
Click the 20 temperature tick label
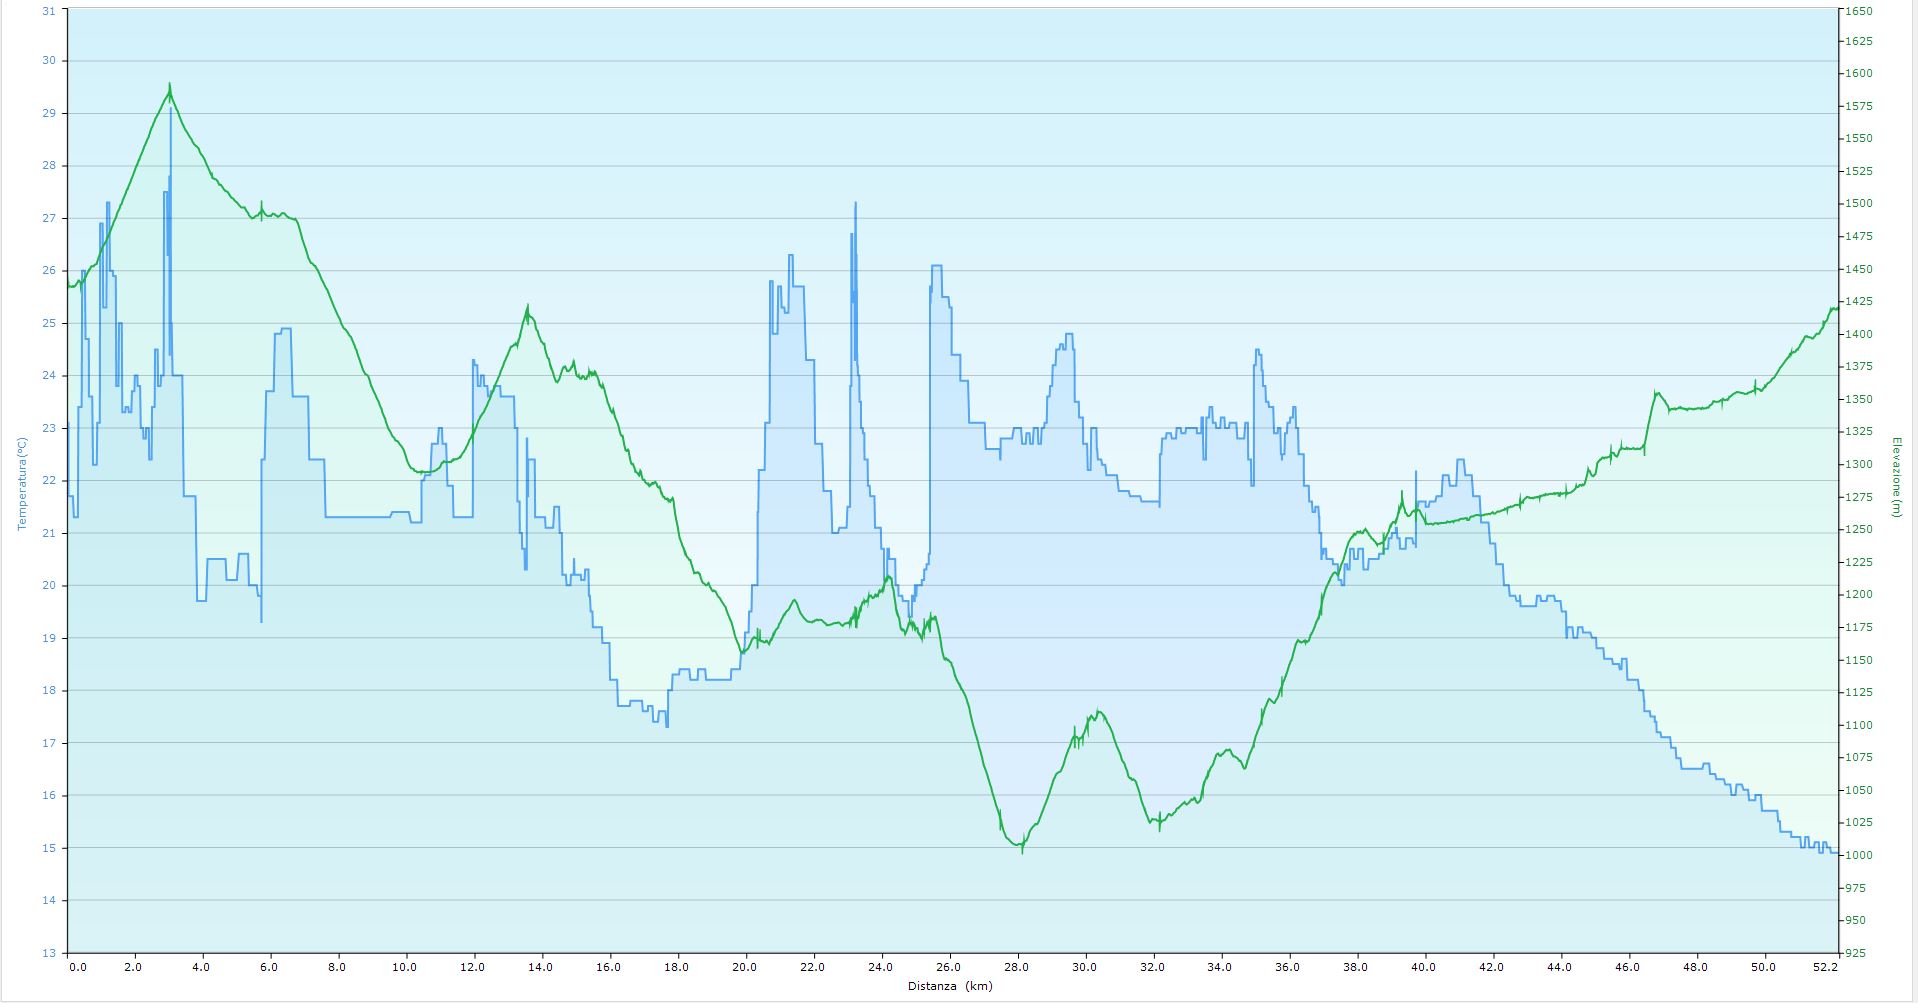click(48, 586)
